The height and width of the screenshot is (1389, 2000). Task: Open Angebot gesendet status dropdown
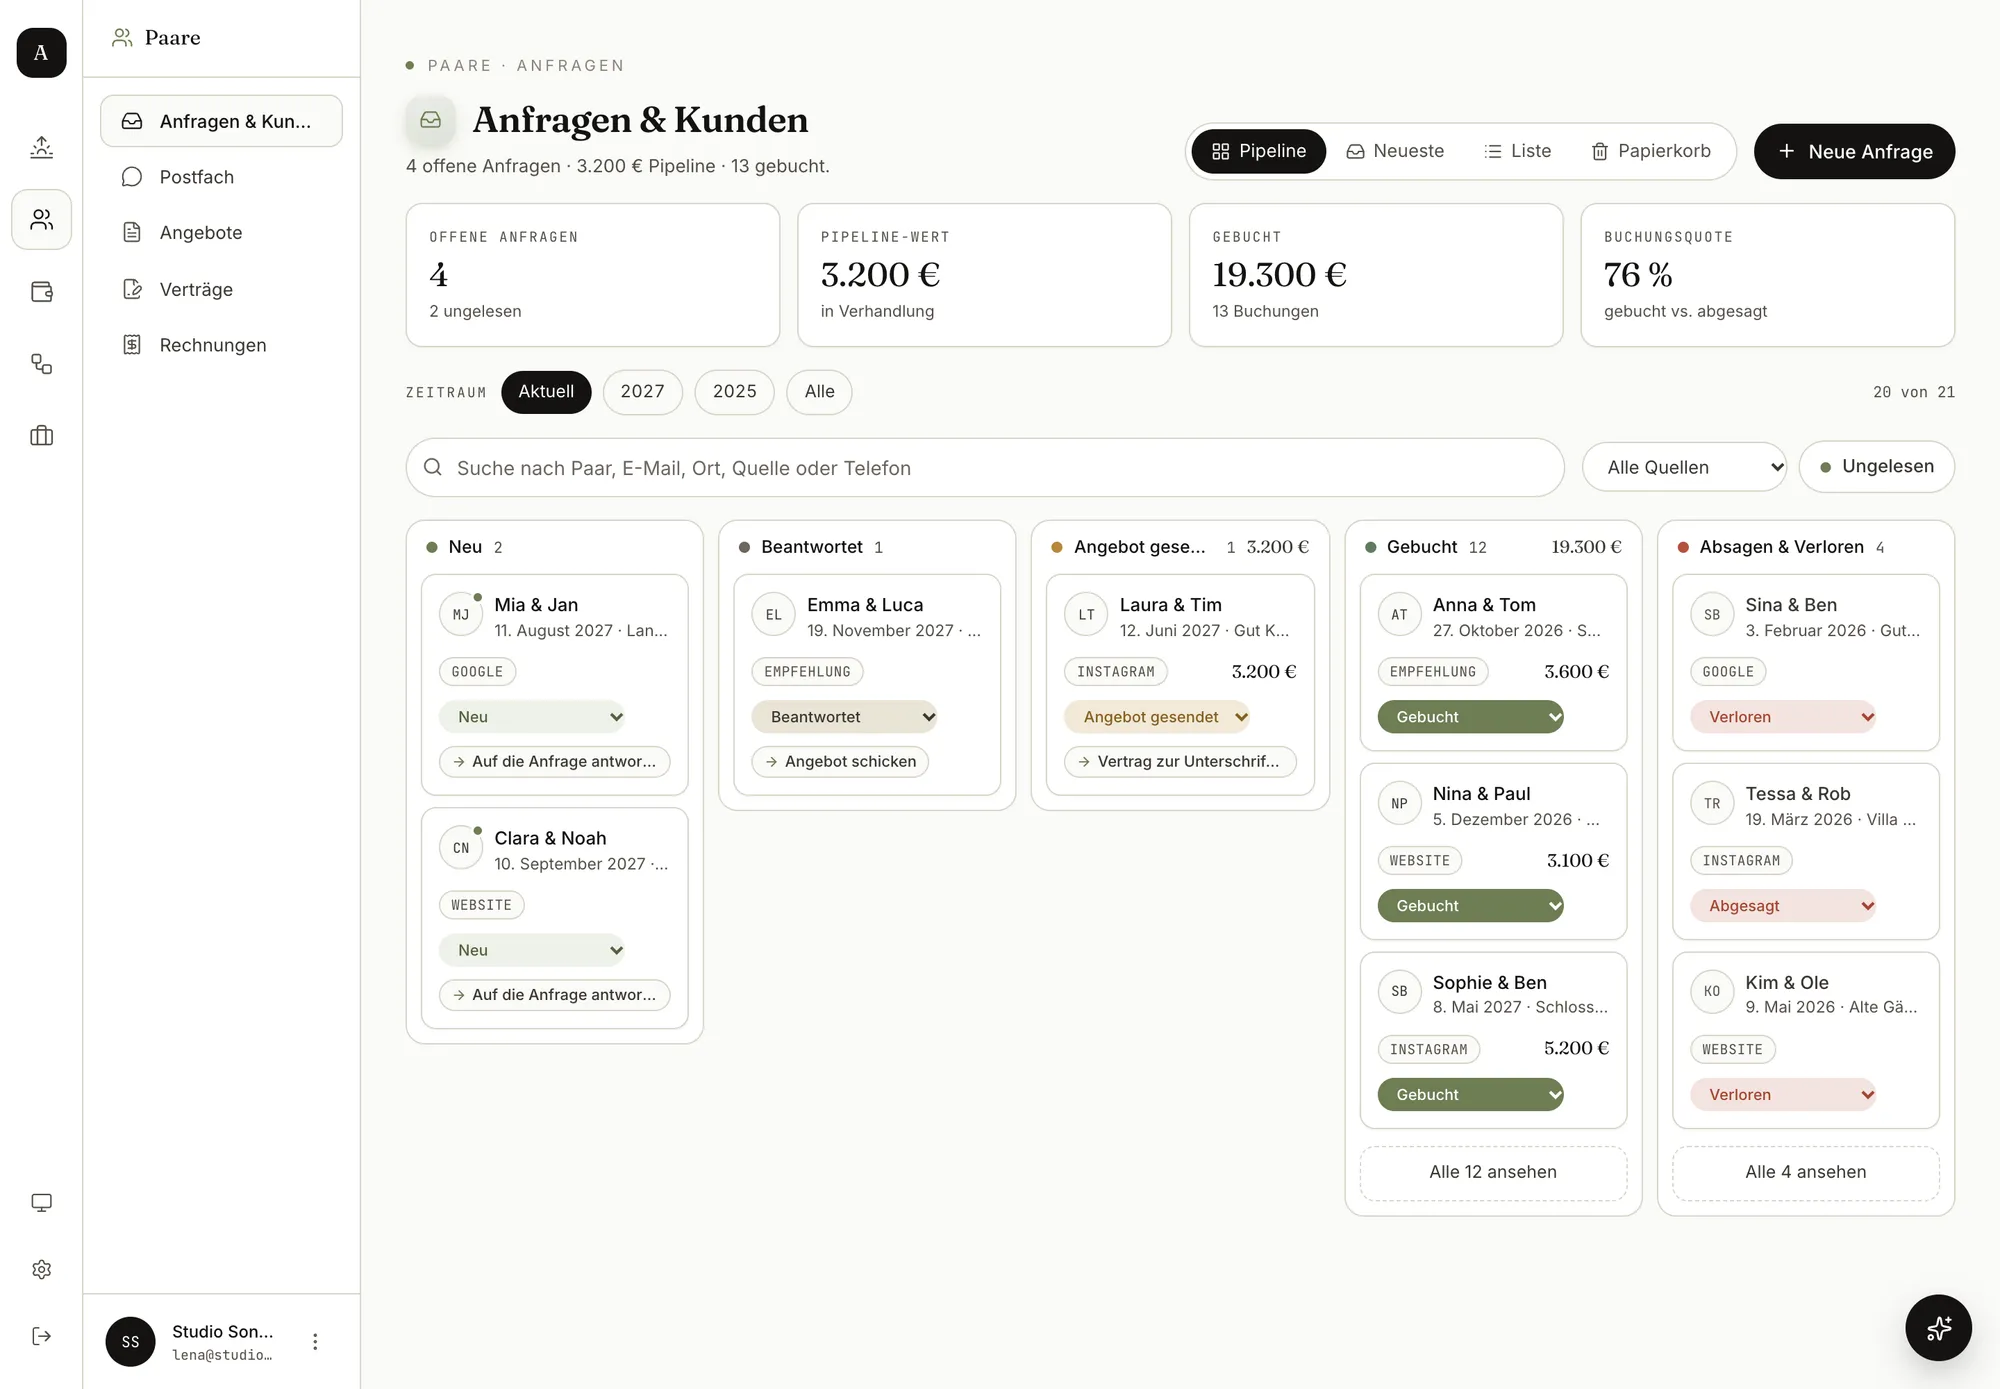click(x=1157, y=717)
